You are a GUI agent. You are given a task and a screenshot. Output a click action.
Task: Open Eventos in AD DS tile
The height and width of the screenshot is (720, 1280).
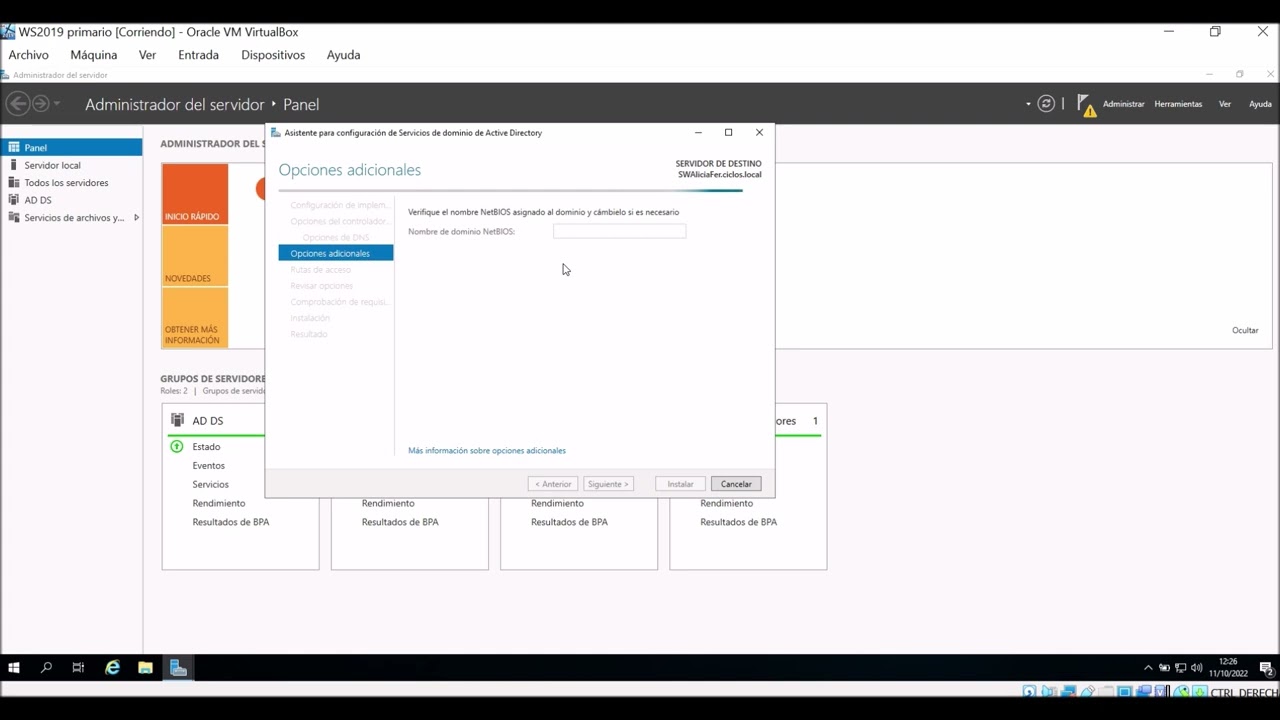tap(209, 466)
